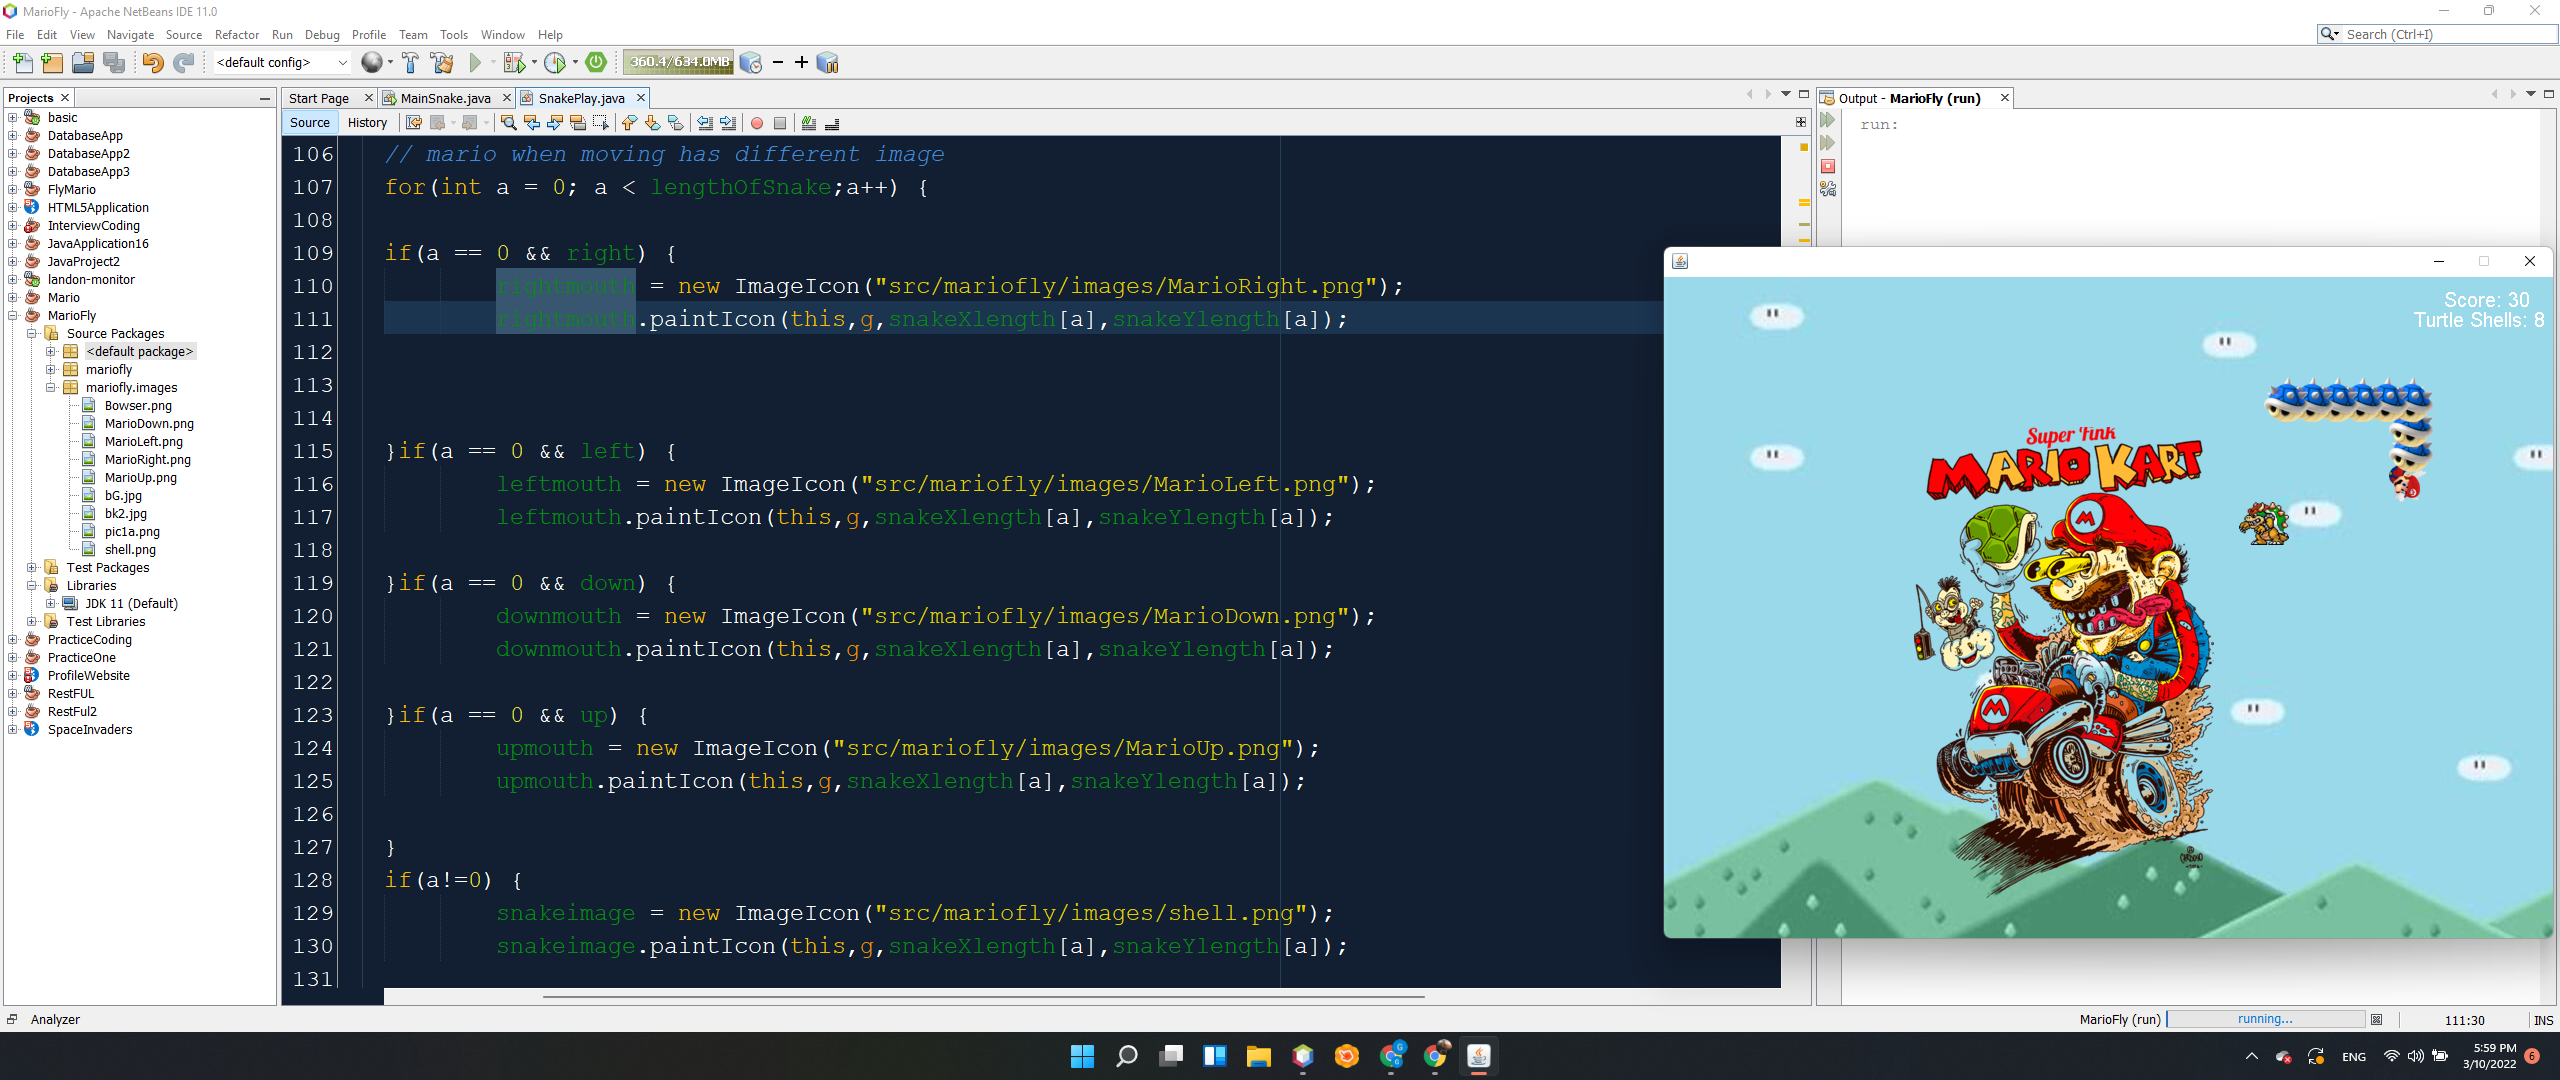Image resolution: width=2560 pixels, height=1080 pixels.
Task: Start macro recording with red circle
Action: pyautogui.click(x=757, y=123)
